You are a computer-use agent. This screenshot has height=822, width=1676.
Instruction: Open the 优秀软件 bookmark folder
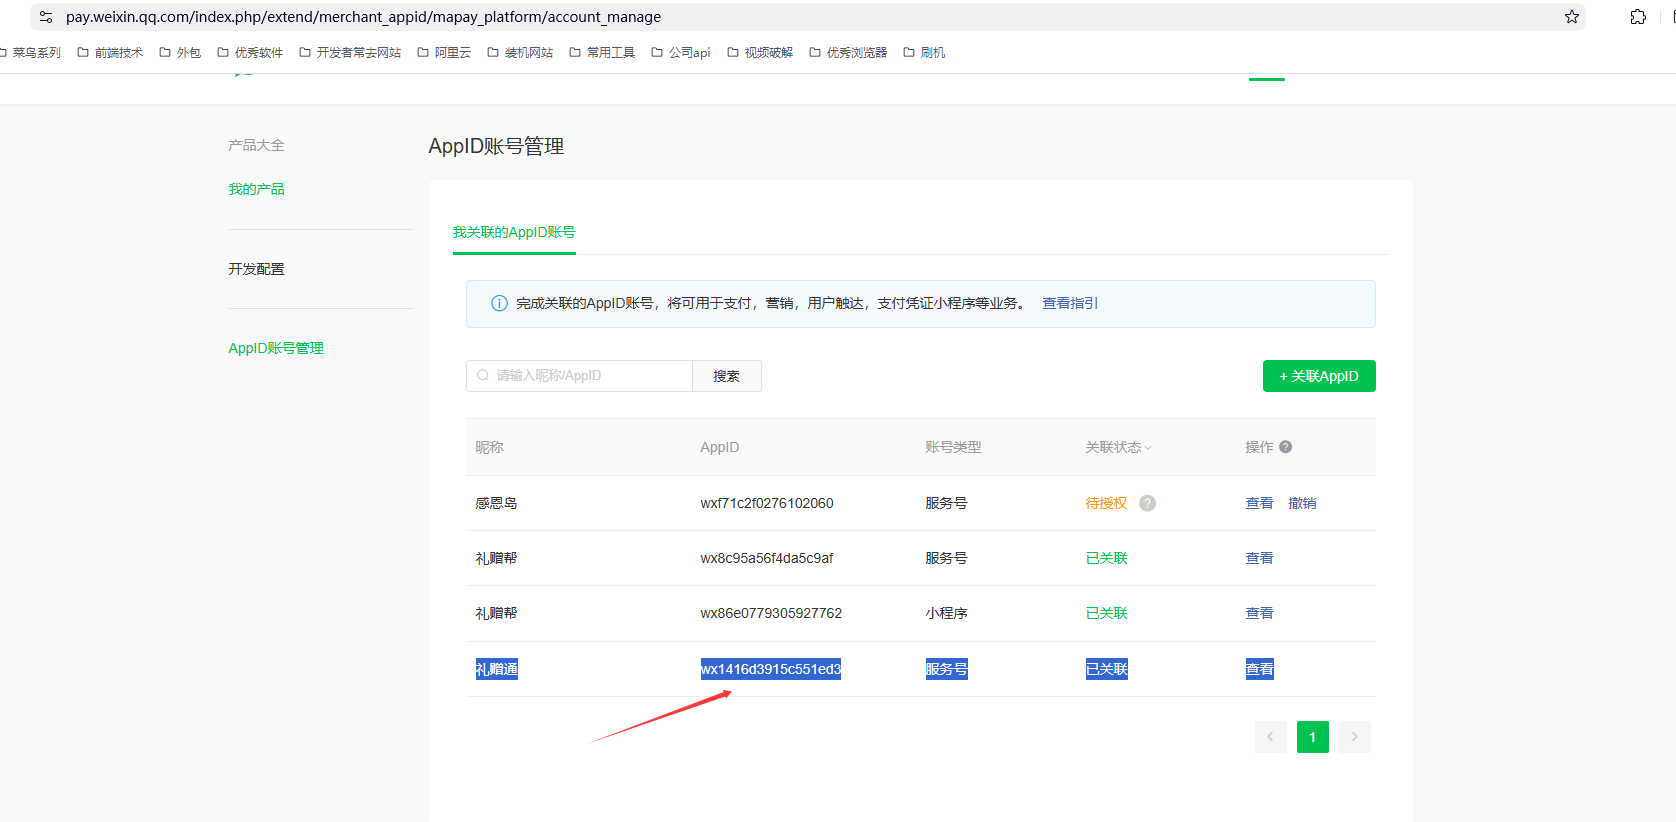[x=250, y=53]
